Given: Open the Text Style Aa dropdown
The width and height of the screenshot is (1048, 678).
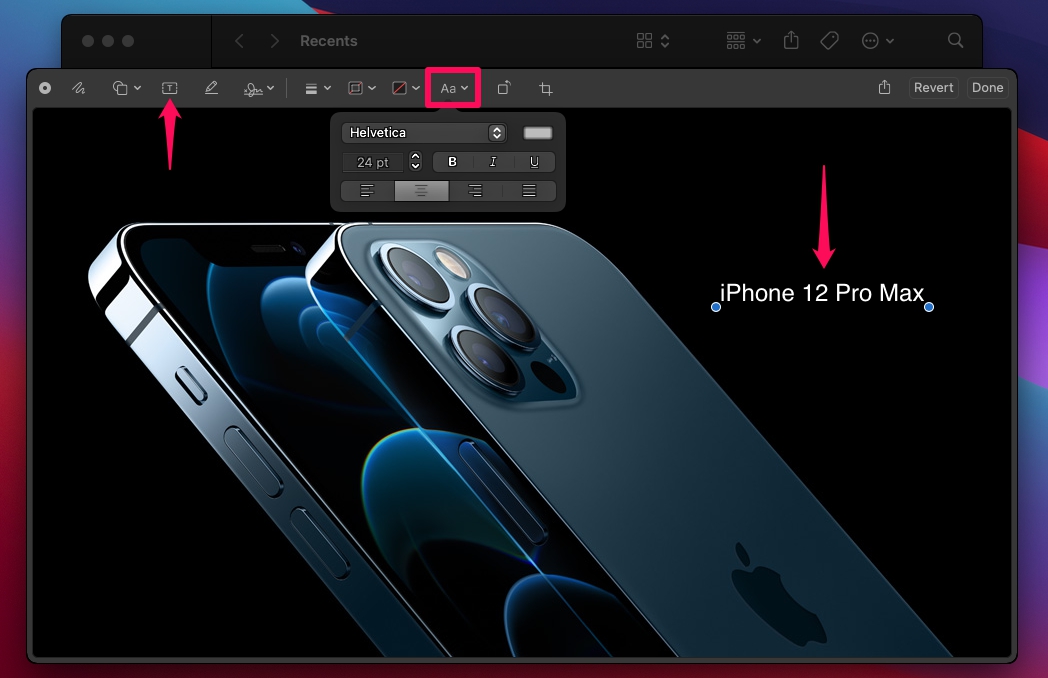Looking at the screenshot, I should pyautogui.click(x=452, y=88).
